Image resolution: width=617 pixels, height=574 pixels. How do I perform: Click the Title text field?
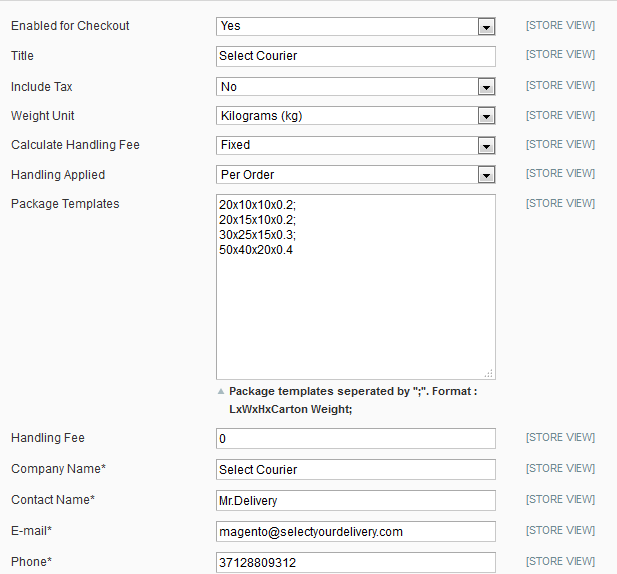tap(355, 56)
